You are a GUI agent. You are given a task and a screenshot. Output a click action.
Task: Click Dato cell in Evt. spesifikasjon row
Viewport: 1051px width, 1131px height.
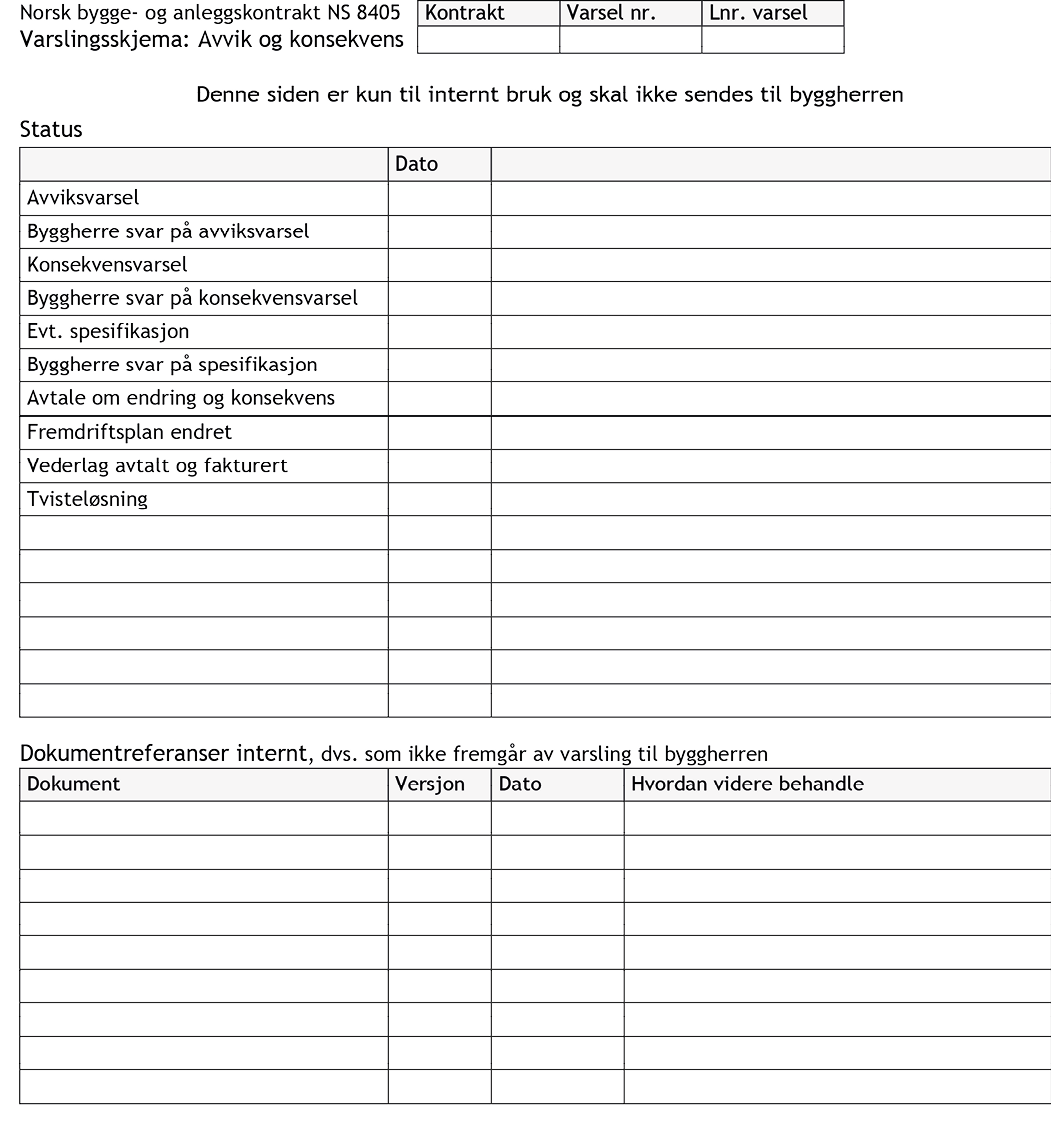click(439, 331)
